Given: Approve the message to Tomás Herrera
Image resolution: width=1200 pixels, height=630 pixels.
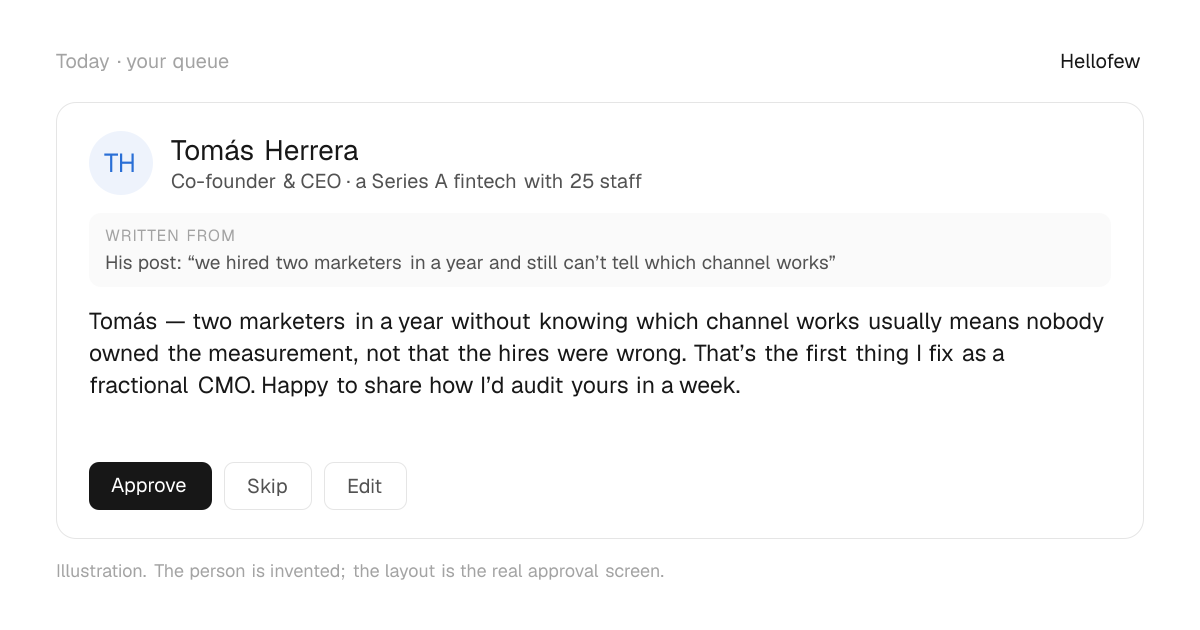Looking at the screenshot, I should tap(150, 486).
